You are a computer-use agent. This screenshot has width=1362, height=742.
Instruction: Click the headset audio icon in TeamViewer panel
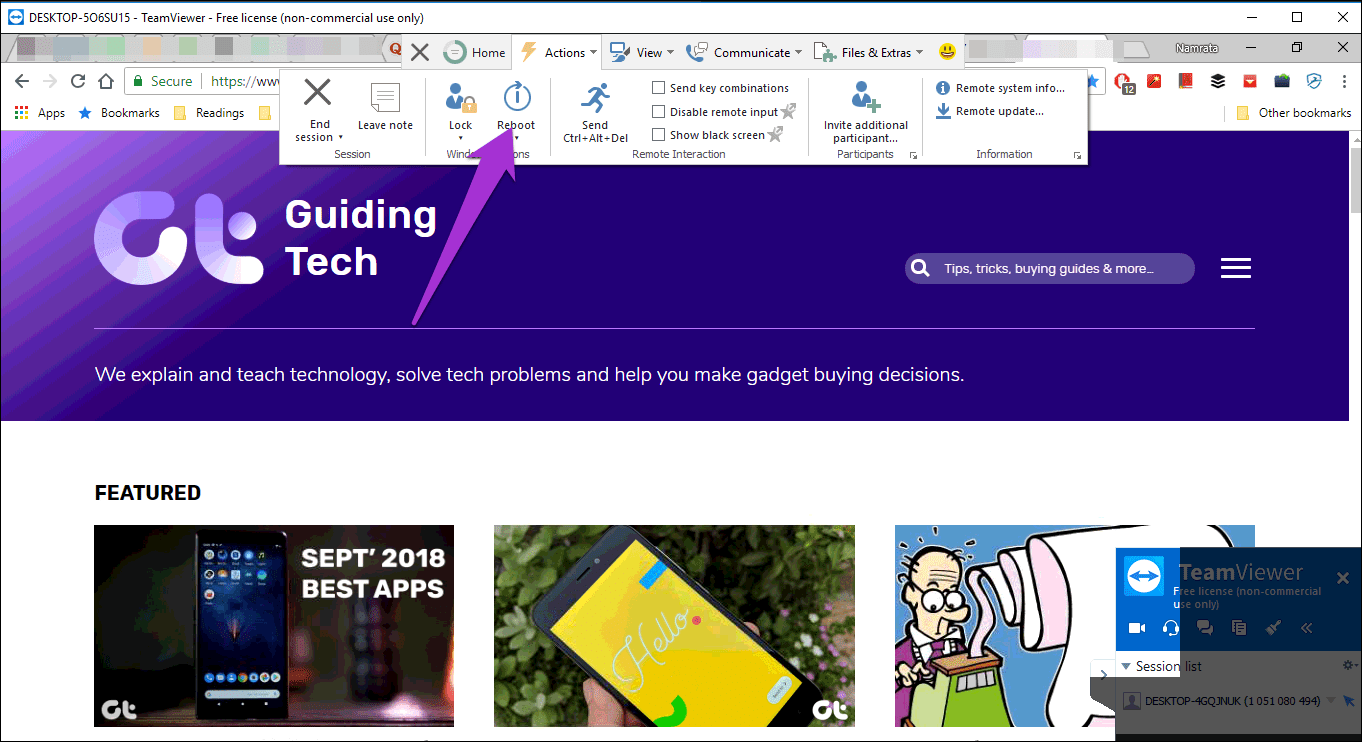pos(1171,628)
